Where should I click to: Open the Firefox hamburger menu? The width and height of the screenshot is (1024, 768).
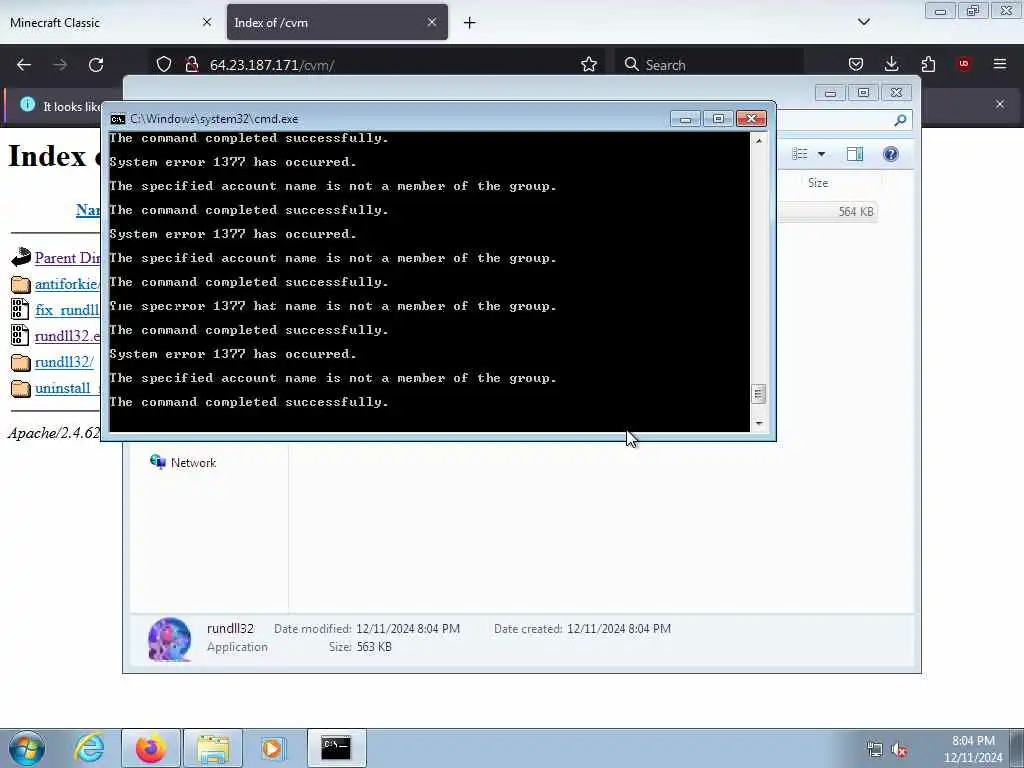1000,64
